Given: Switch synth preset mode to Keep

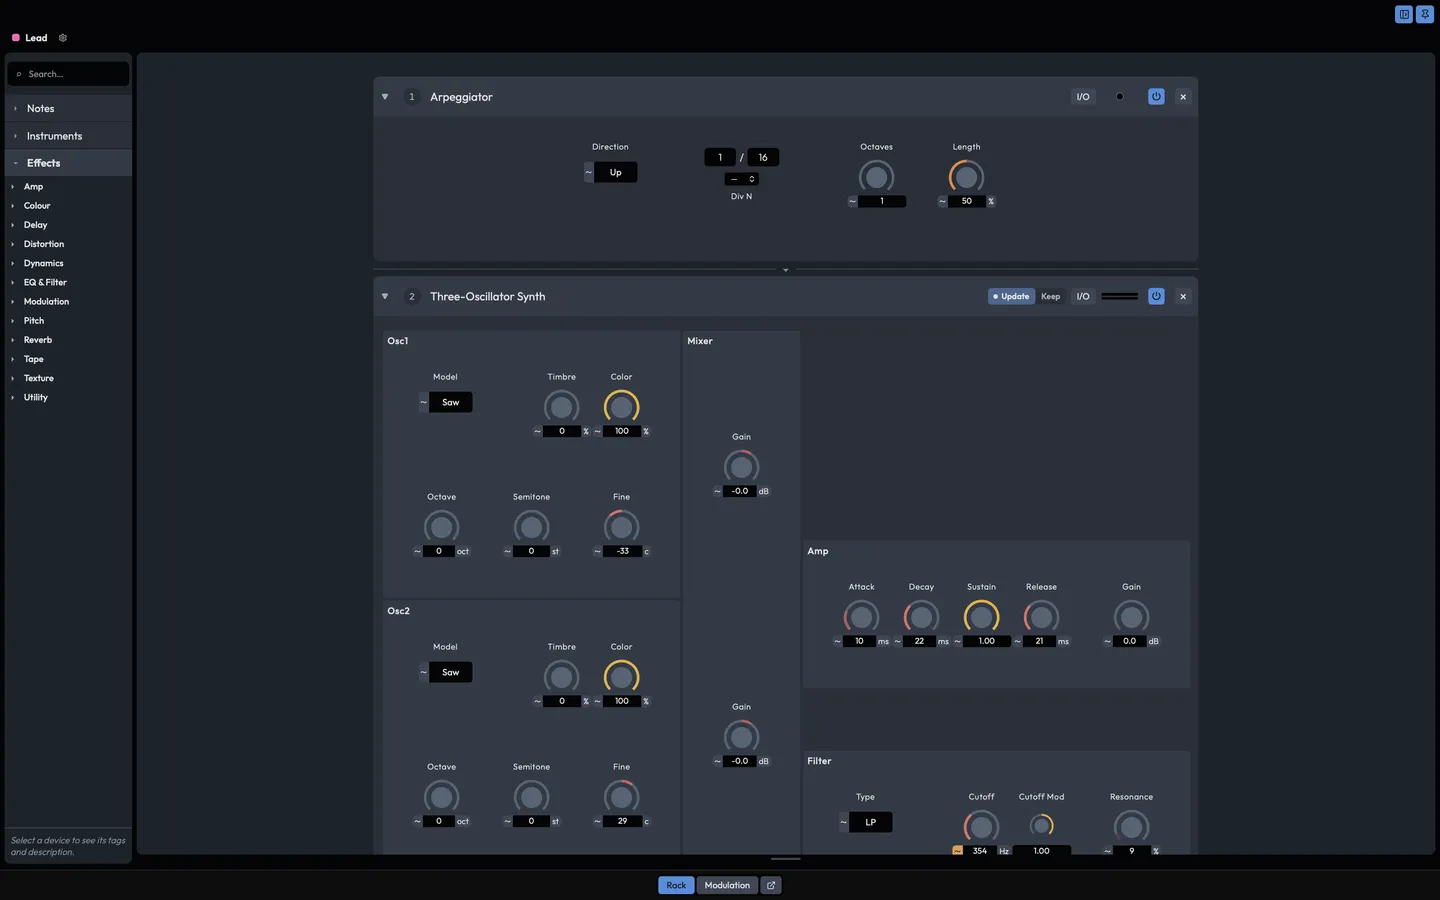Looking at the screenshot, I should (x=1050, y=296).
